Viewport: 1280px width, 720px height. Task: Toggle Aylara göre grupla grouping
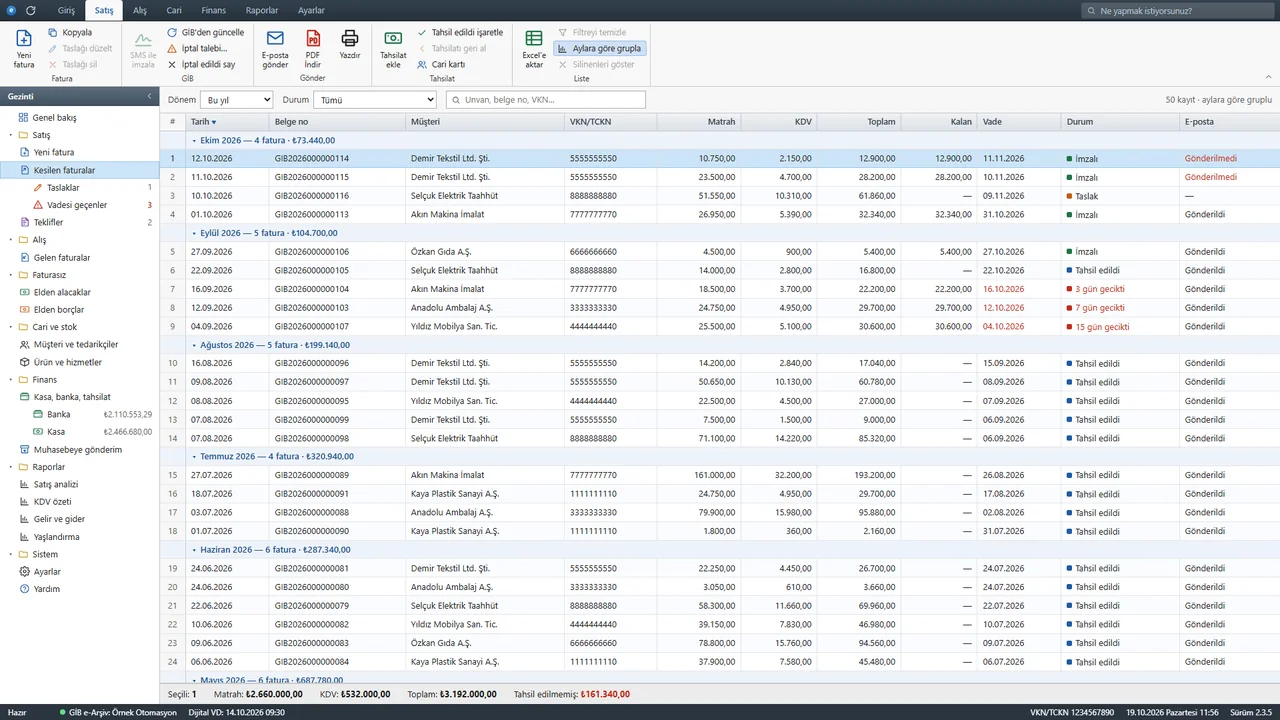[599, 48]
